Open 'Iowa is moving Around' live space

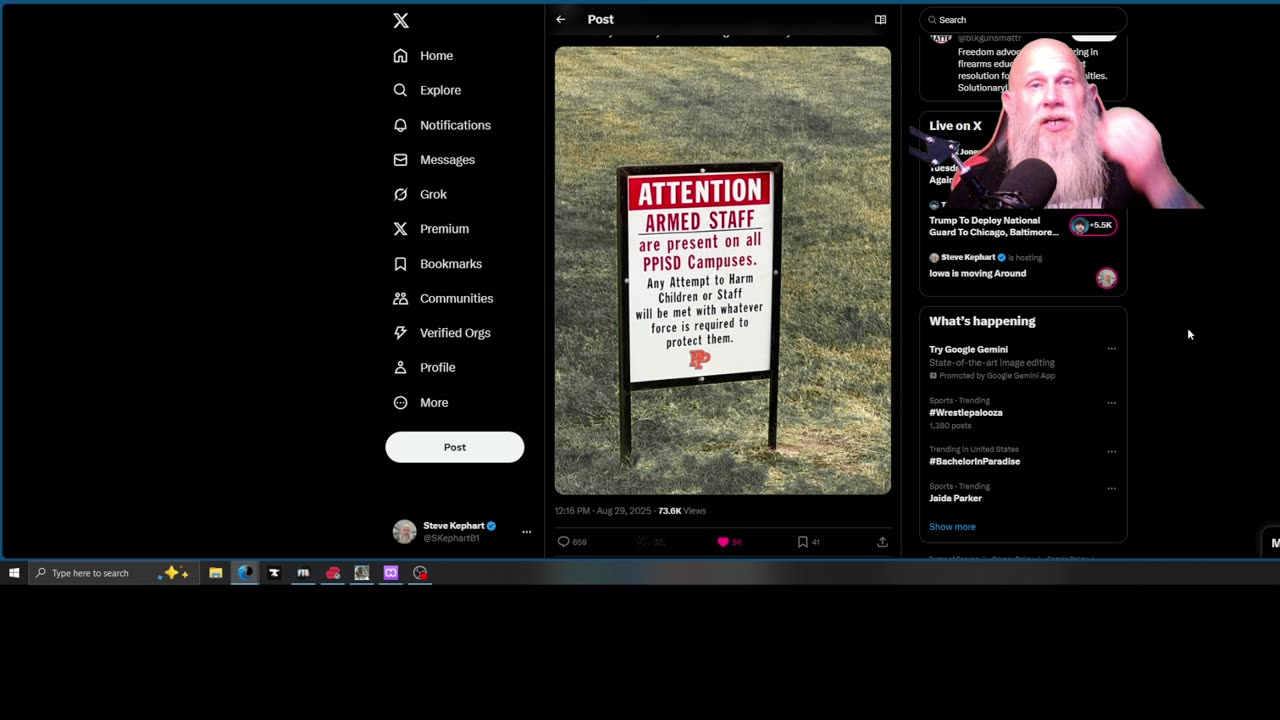coord(977,273)
